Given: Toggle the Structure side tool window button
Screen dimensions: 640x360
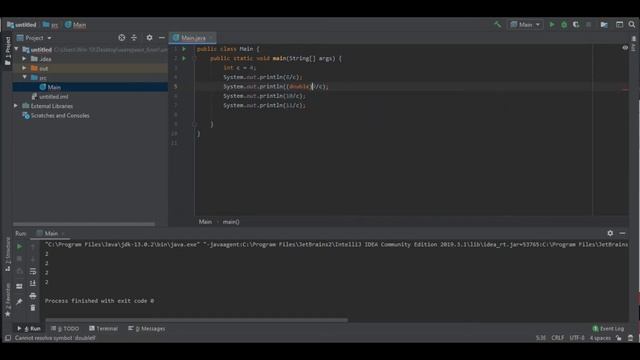Looking at the screenshot, I should 8,253.
